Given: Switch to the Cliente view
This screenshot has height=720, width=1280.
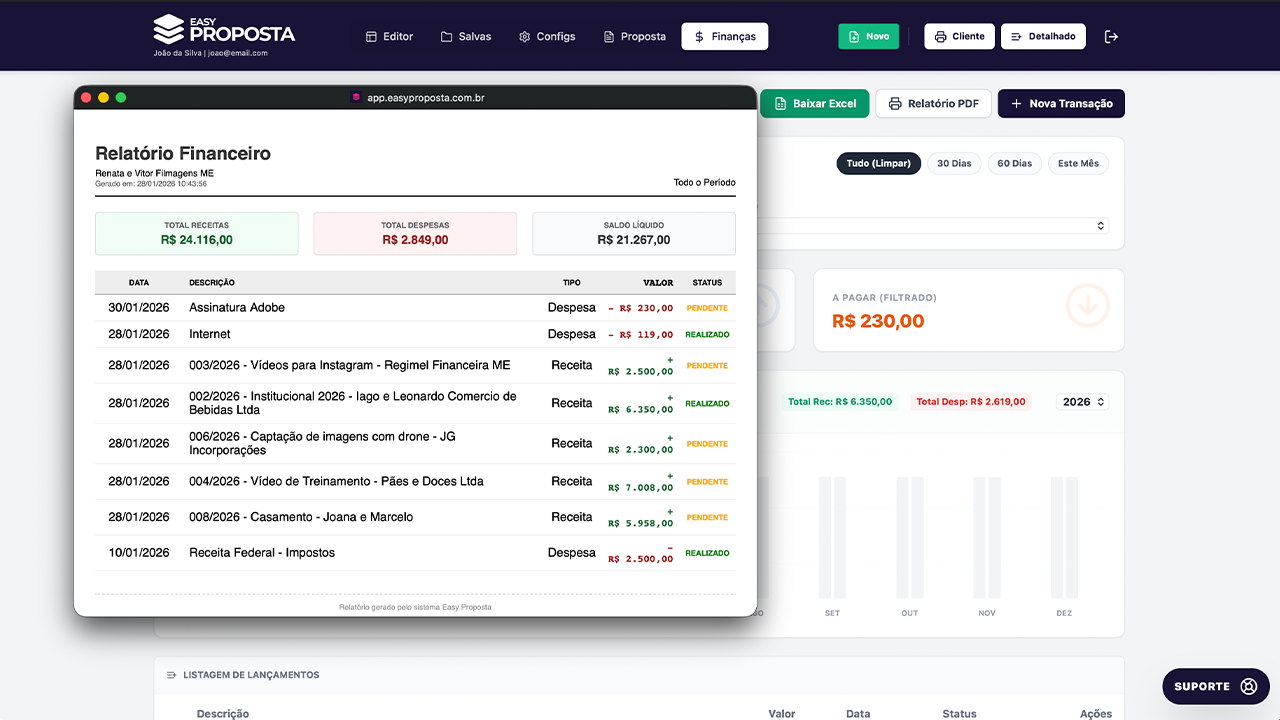Looking at the screenshot, I should click(959, 36).
